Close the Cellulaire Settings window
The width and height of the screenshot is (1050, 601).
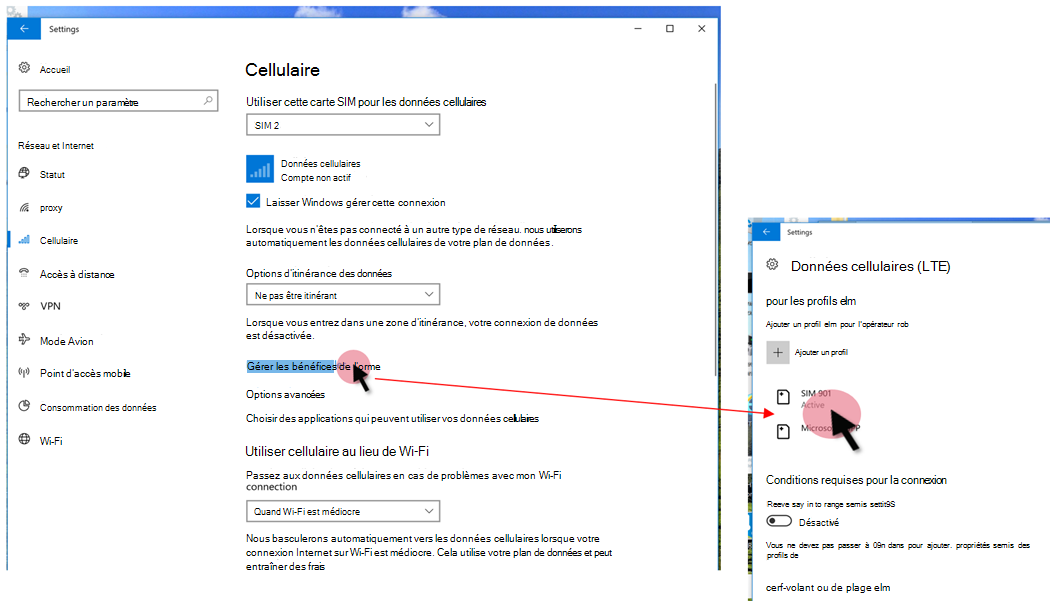[702, 28]
